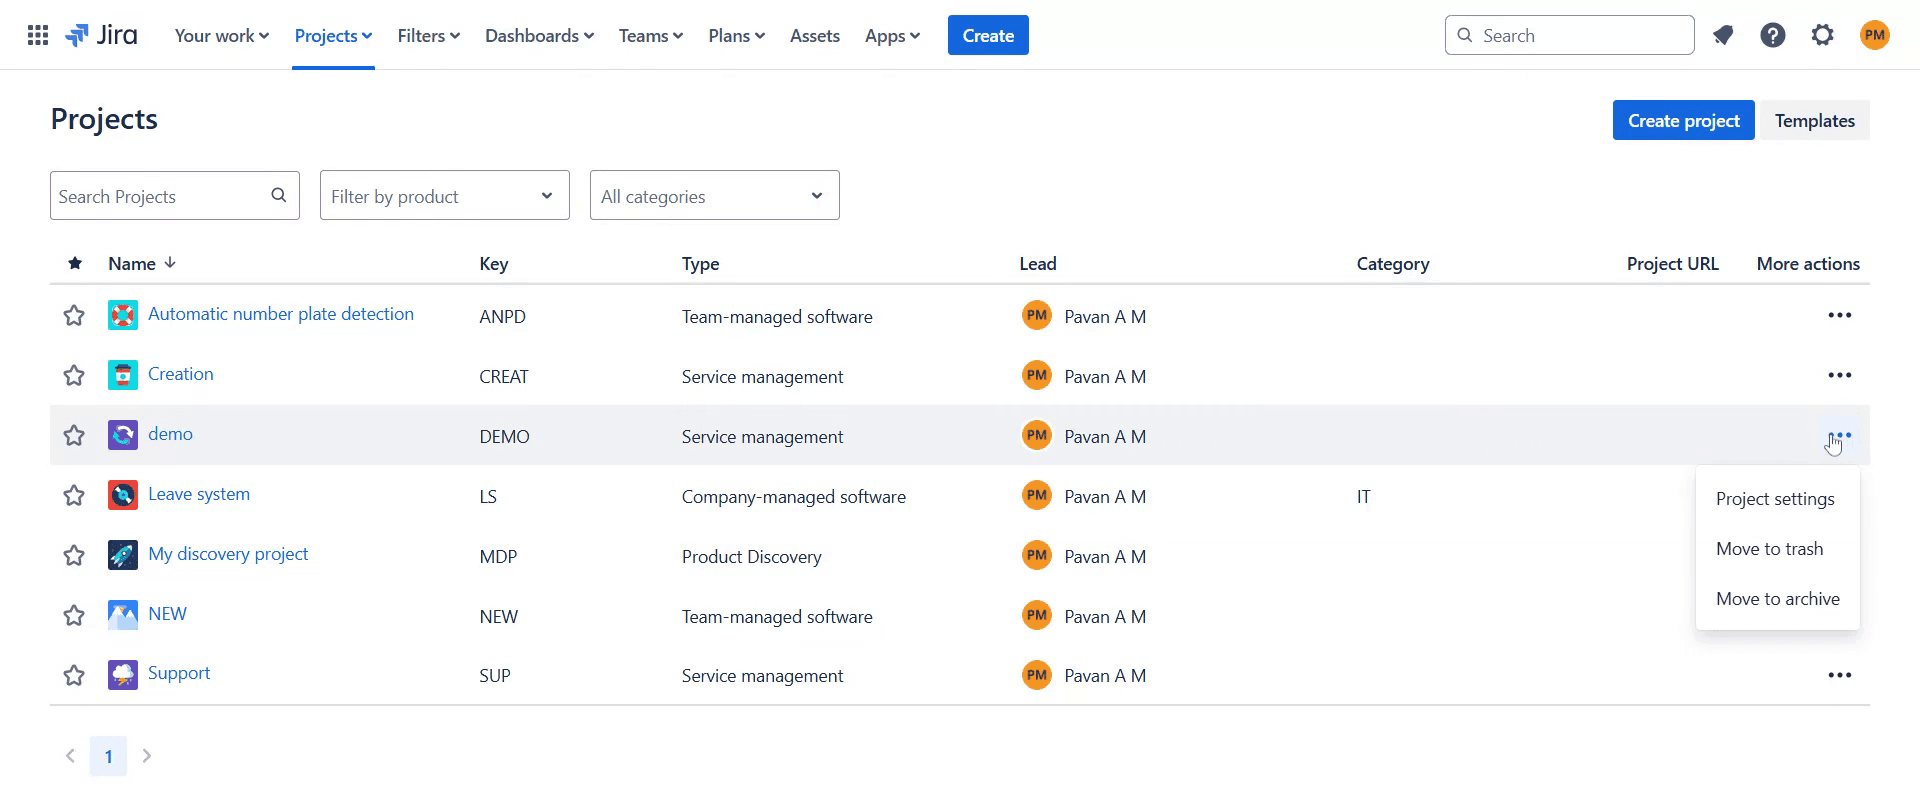The width and height of the screenshot is (1920, 804).
Task: Open the app switcher grid icon
Action: click(x=38, y=36)
